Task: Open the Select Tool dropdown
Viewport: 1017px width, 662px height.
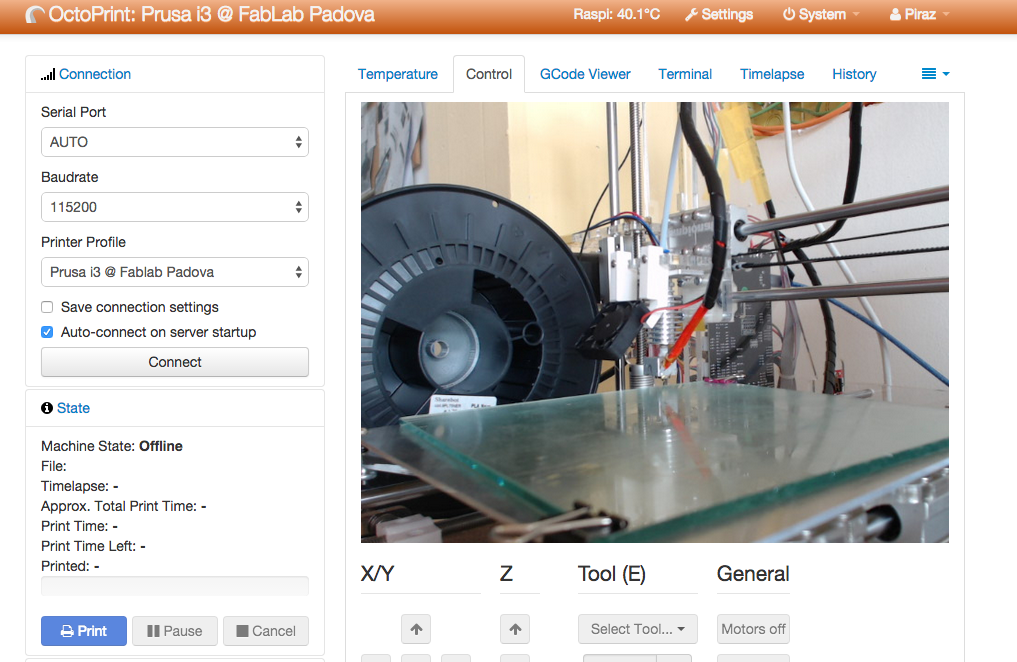Action: (x=638, y=629)
